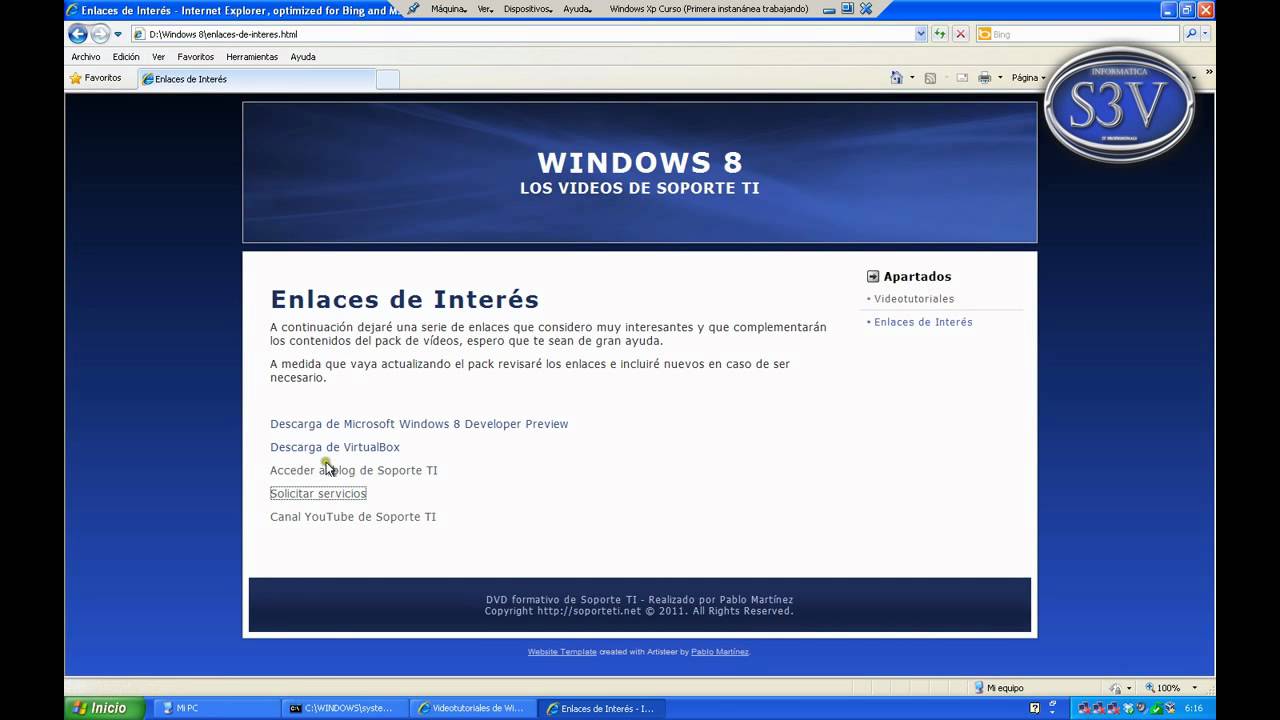Stop loading with the red X
1280x720 pixels.
[961, 34]
